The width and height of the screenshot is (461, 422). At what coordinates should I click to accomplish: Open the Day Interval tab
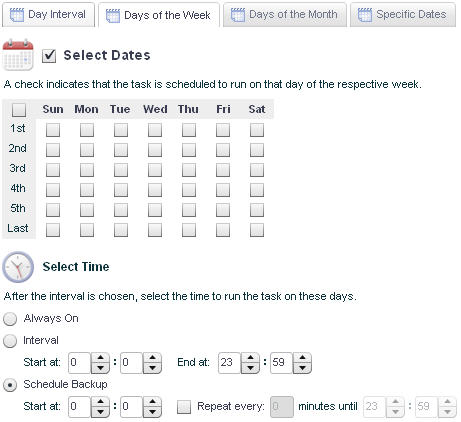click(x=48, y=15)
